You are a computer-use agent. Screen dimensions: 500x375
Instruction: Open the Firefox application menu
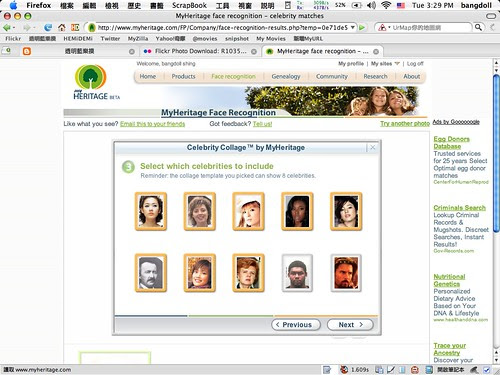point(39,5)
